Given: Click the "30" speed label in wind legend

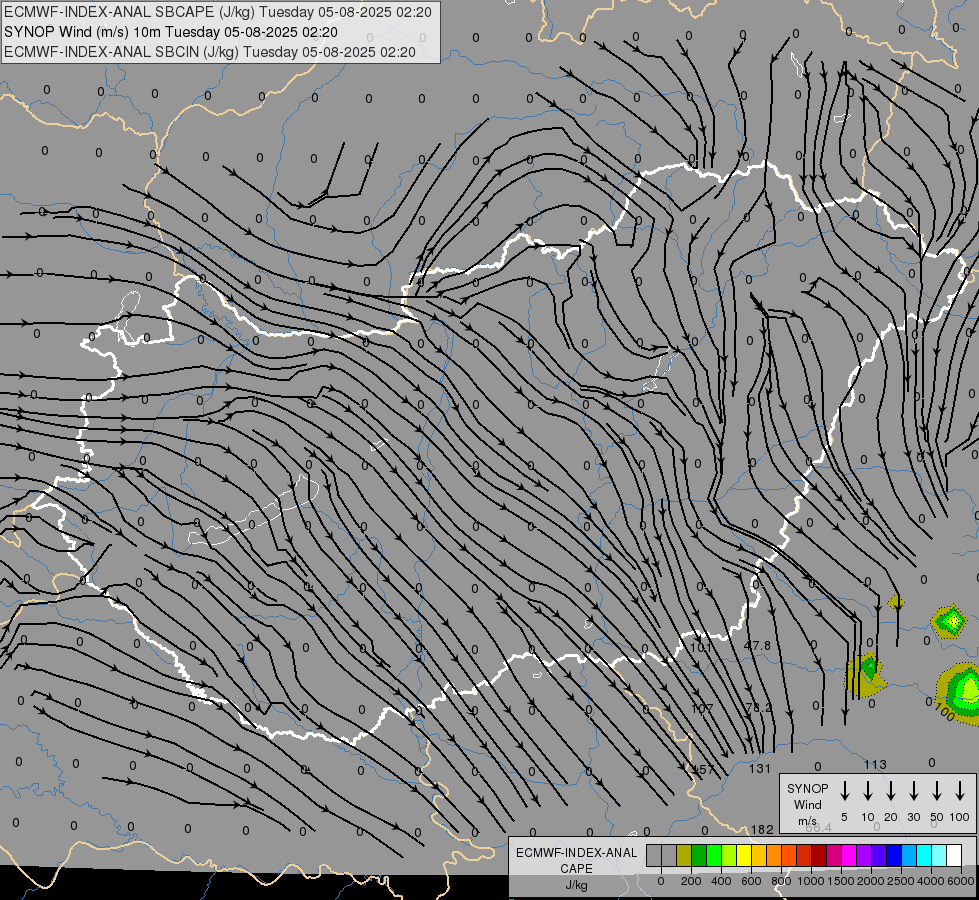Looking at the screenshot, I should click(x=913, y=817).
